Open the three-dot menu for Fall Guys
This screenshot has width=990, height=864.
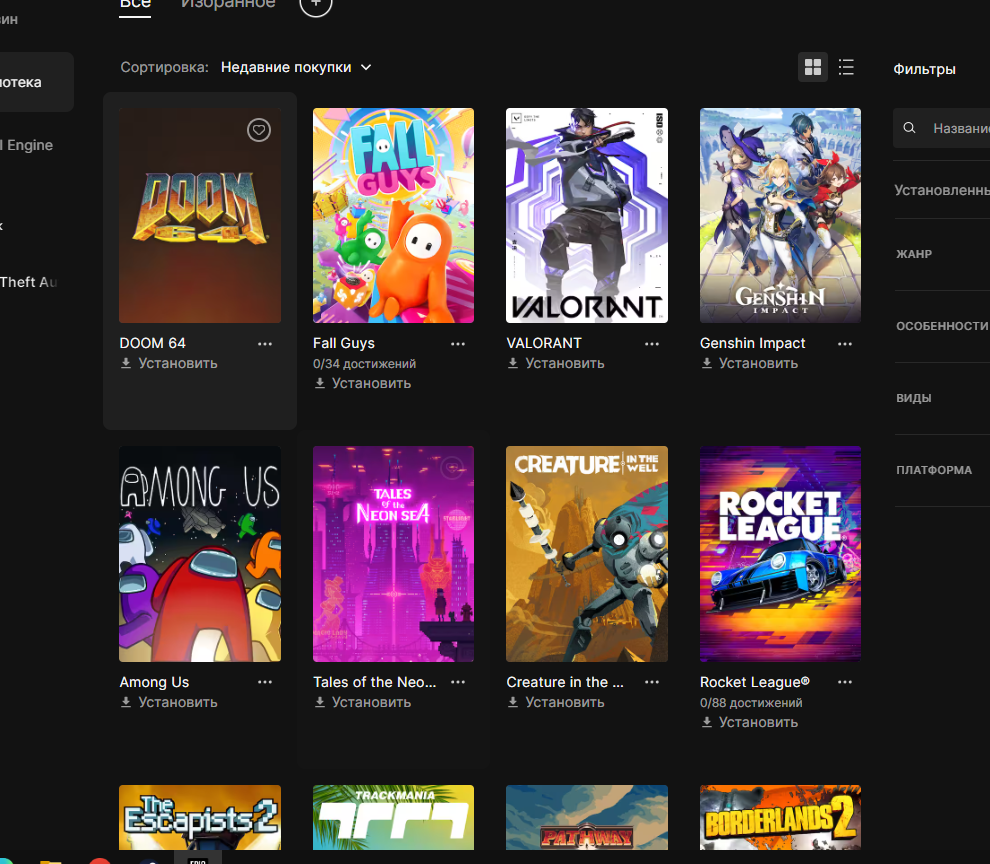click(458, 344)
